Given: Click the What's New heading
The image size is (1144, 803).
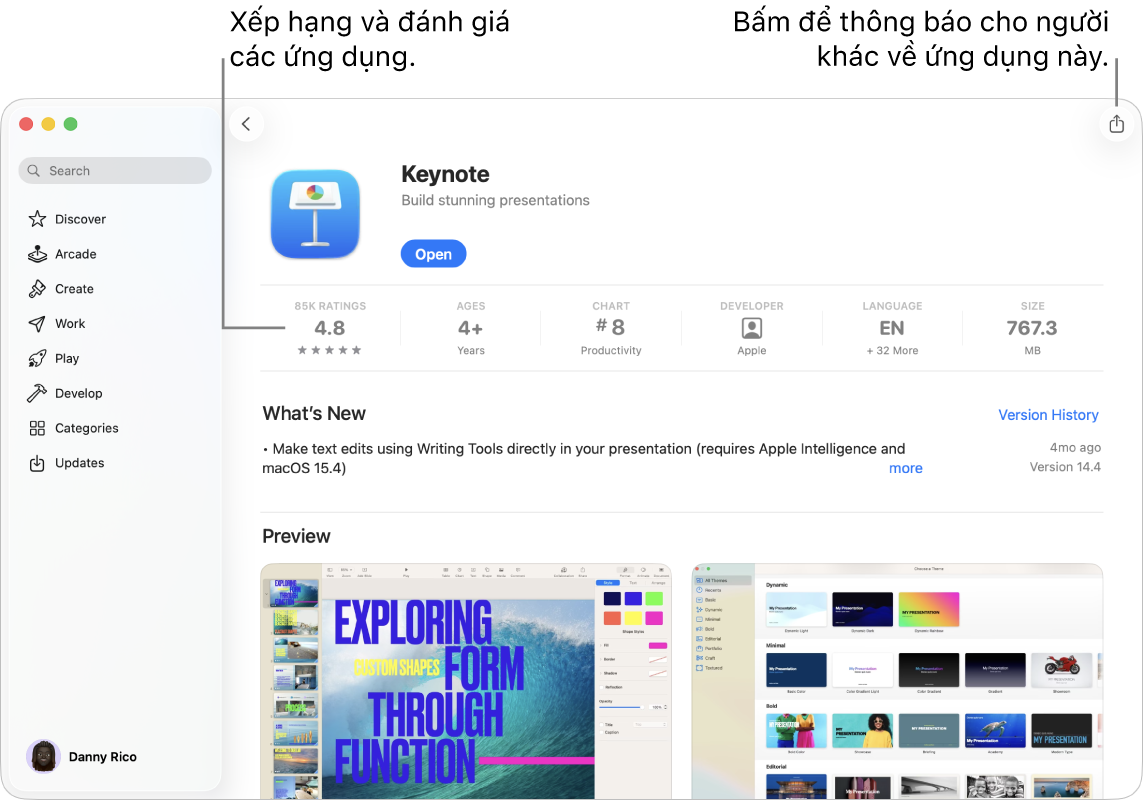Looking at the screenshot, I should [314, 414].
